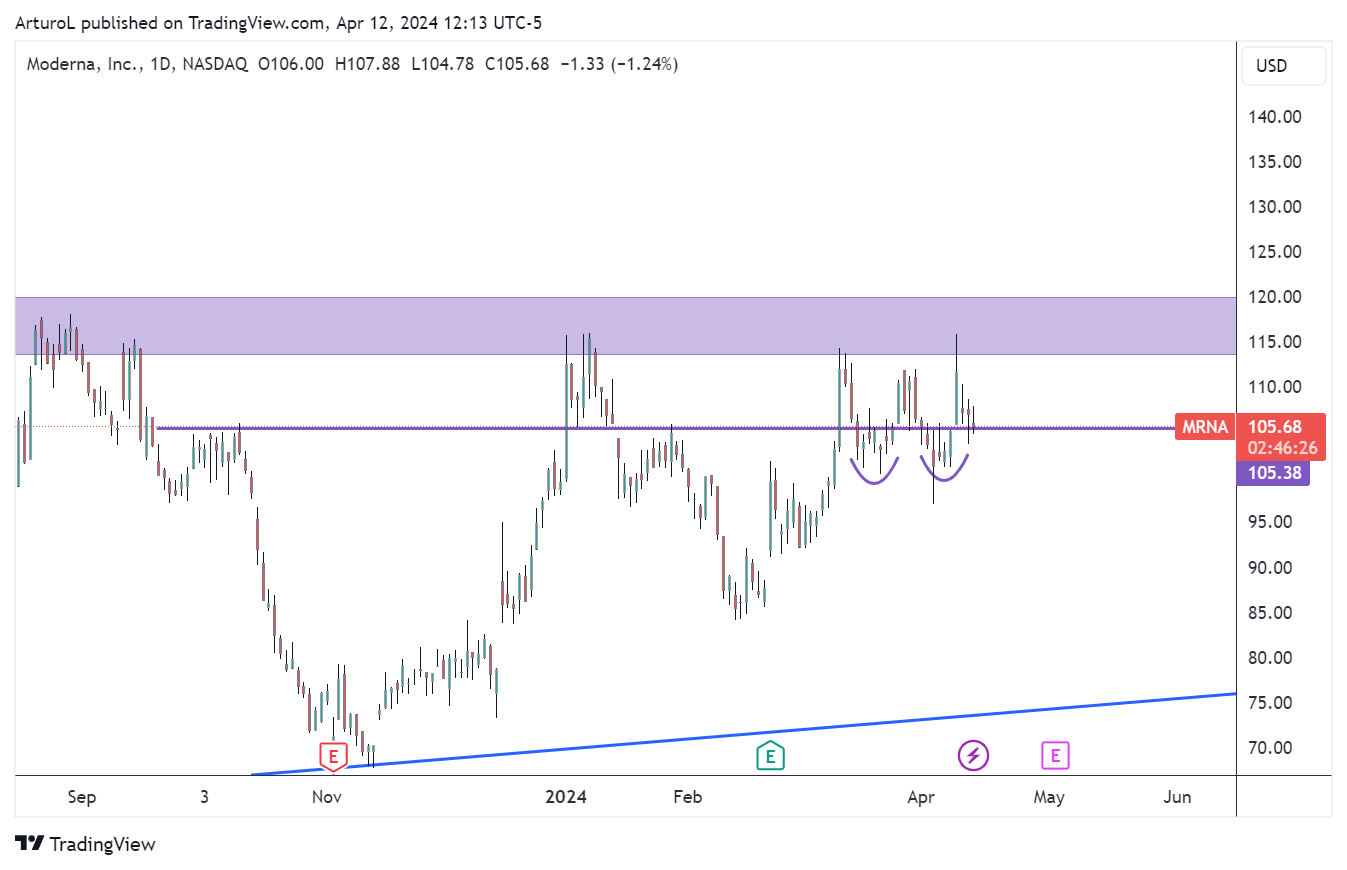Select the horizontal line at 105.38
The height and width of the screenshot is (870, 1347).
[665, 428]
